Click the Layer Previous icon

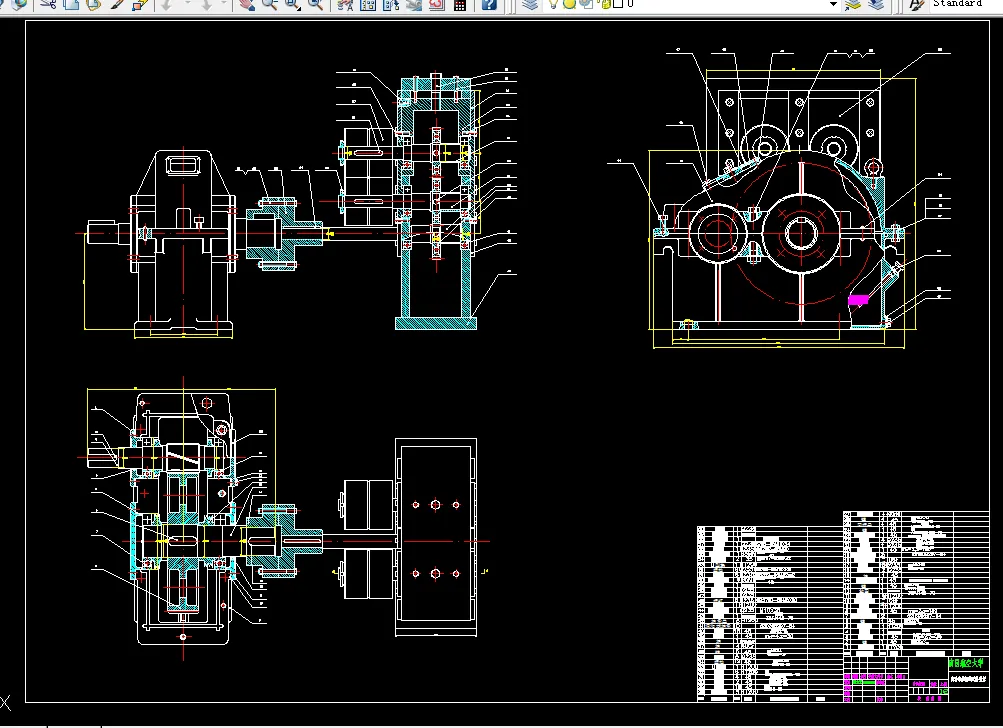click(x=876, y=4)
